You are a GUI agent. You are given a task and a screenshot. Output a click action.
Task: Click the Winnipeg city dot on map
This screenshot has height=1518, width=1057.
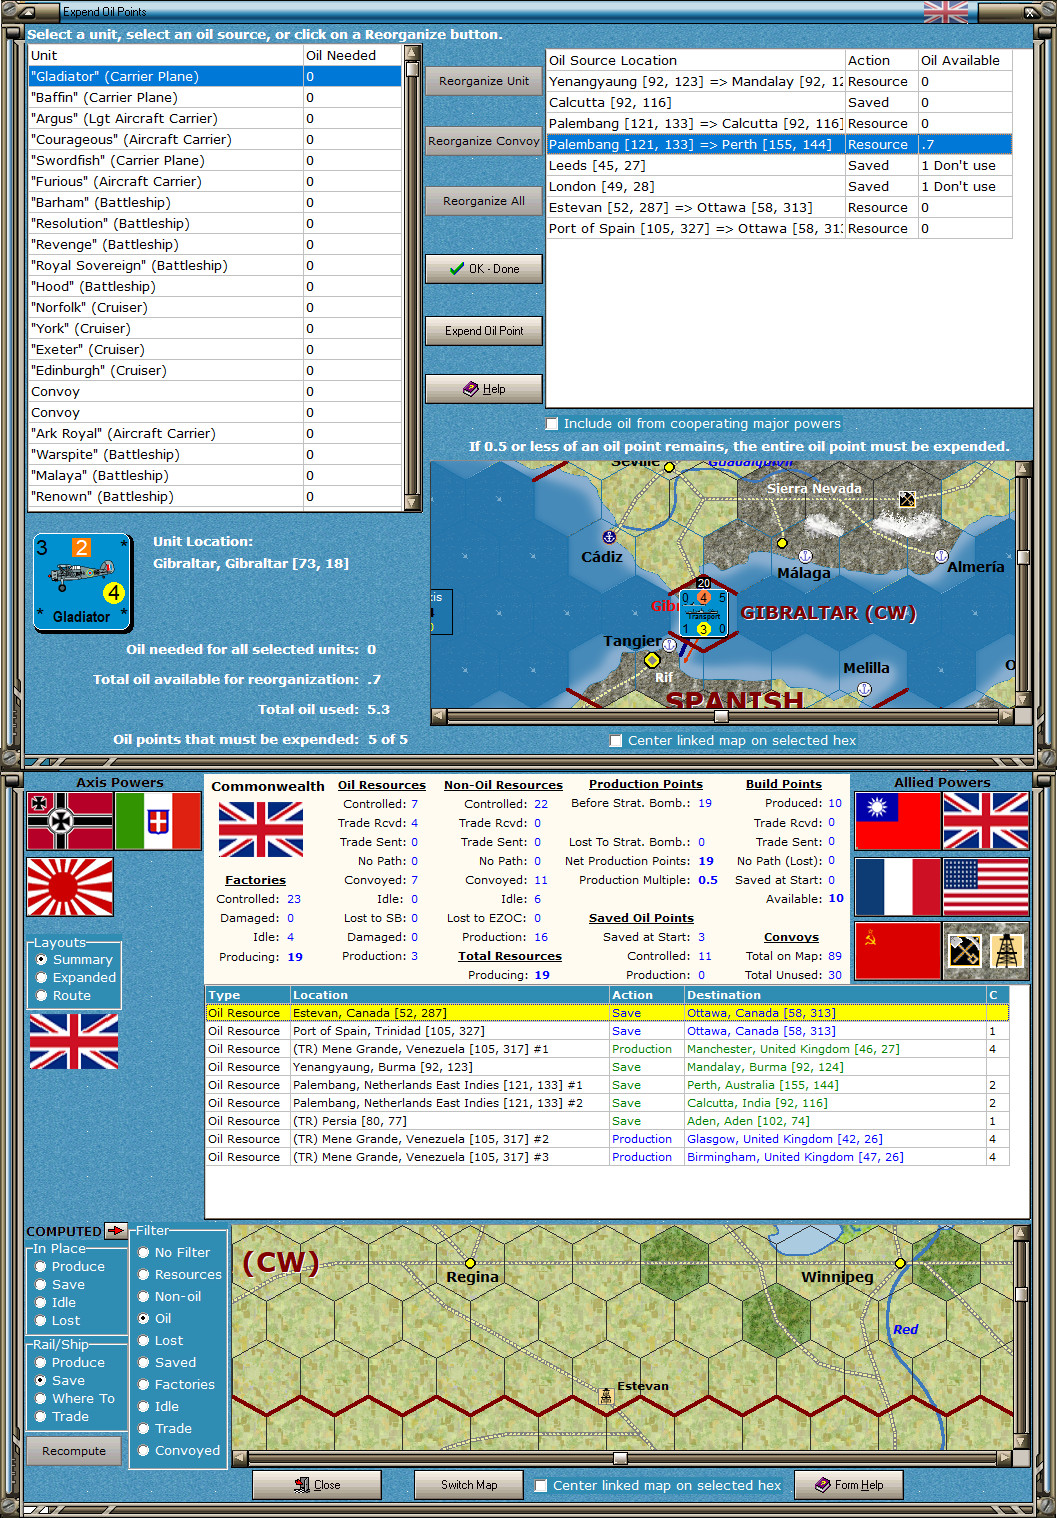coord(900,1263)
